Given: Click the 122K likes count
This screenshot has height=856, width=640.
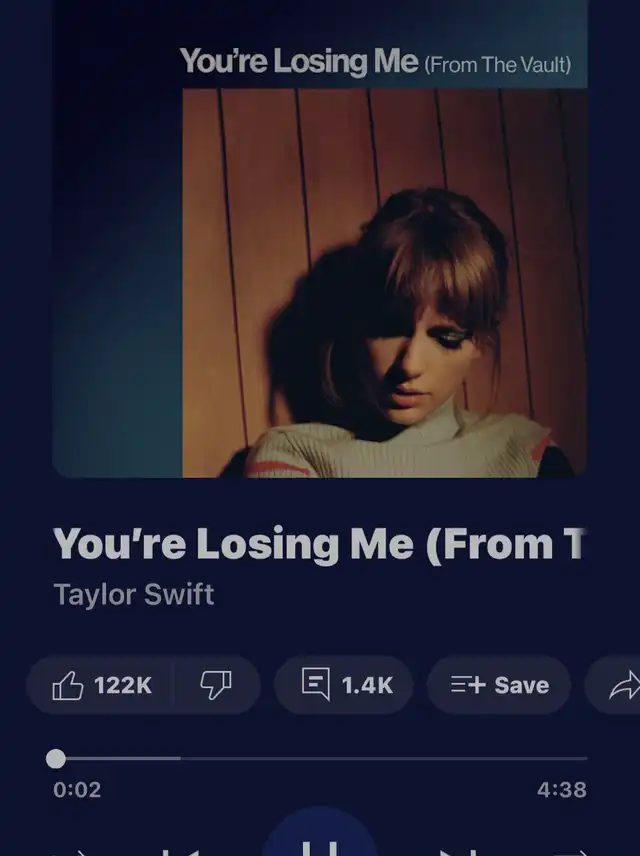Looking at the screenshot, I should (123, 685).
